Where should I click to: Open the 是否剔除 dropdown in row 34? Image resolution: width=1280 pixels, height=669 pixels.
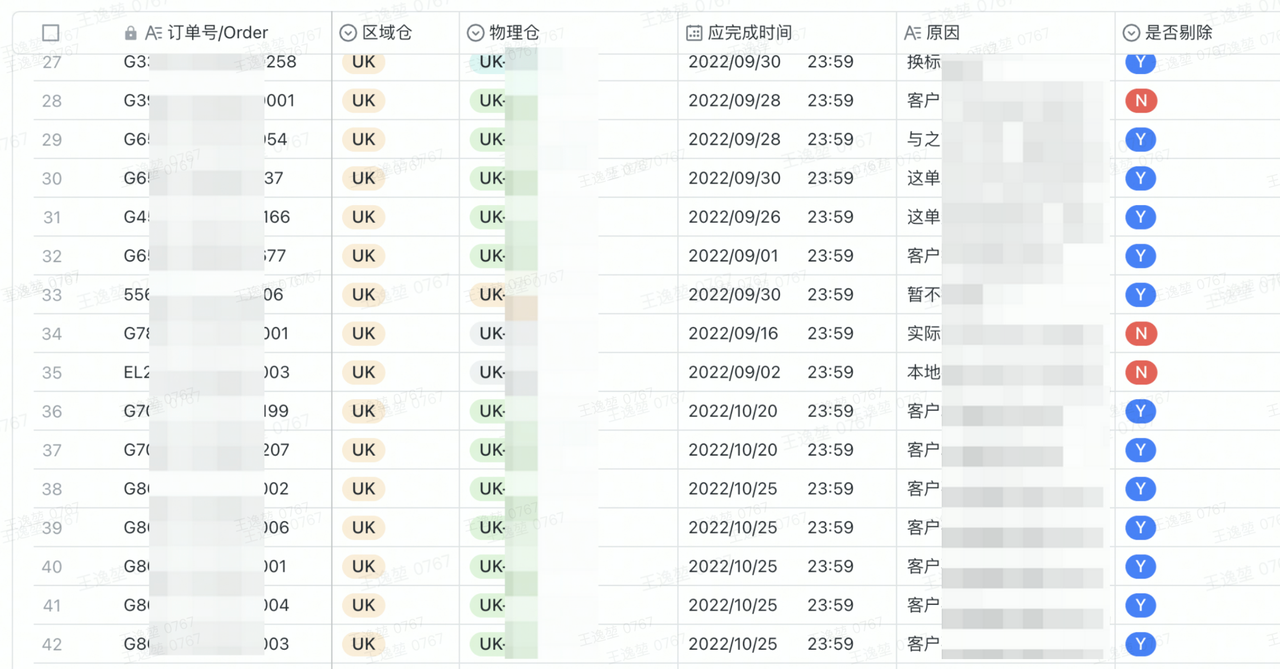point(1140,334)
